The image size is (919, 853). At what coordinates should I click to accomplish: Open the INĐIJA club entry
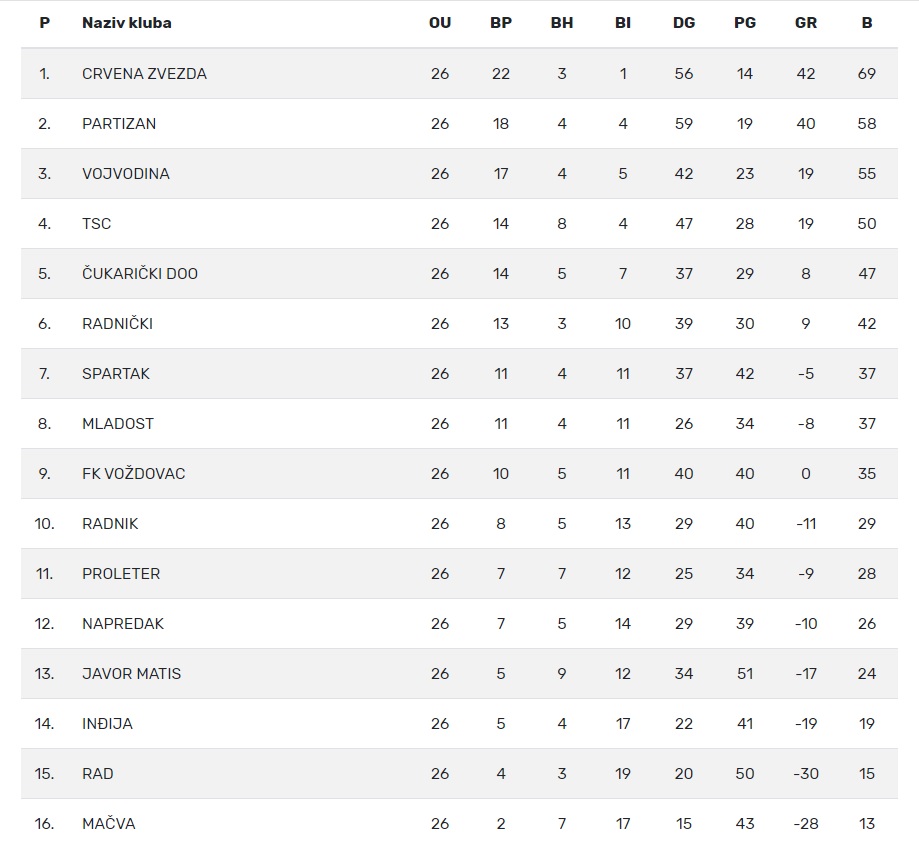[107, 724]
